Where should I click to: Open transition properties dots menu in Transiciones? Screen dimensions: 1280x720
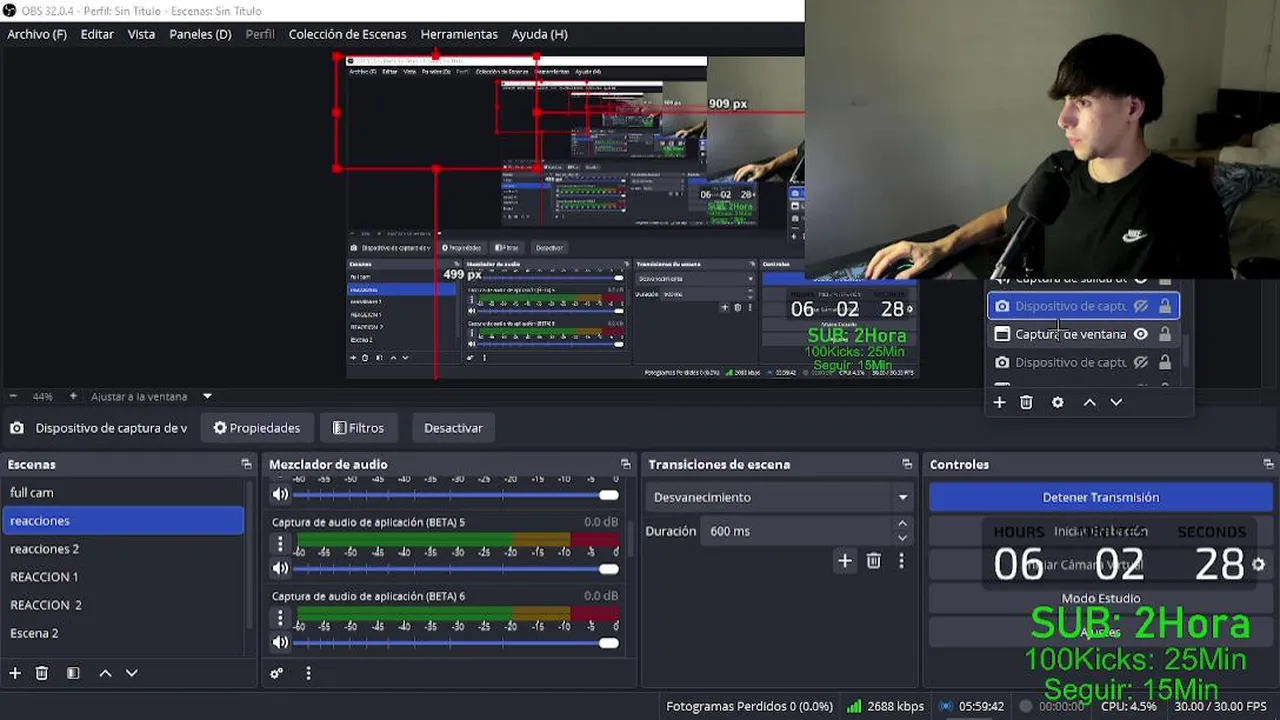pos(901,561)
